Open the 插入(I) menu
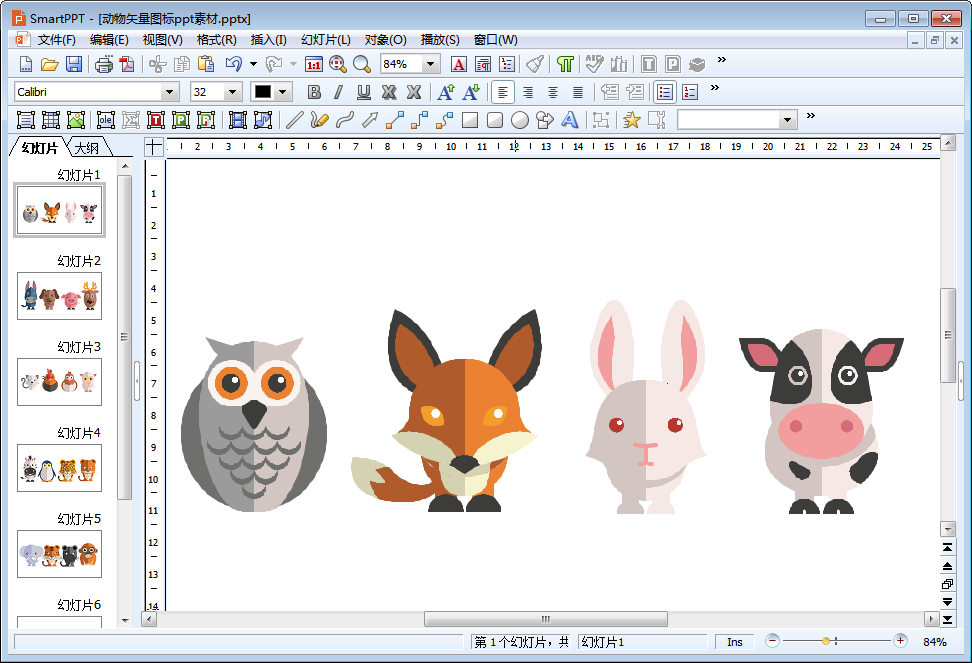This screenshot has height=663, width=972. click(x=268, y=40)
